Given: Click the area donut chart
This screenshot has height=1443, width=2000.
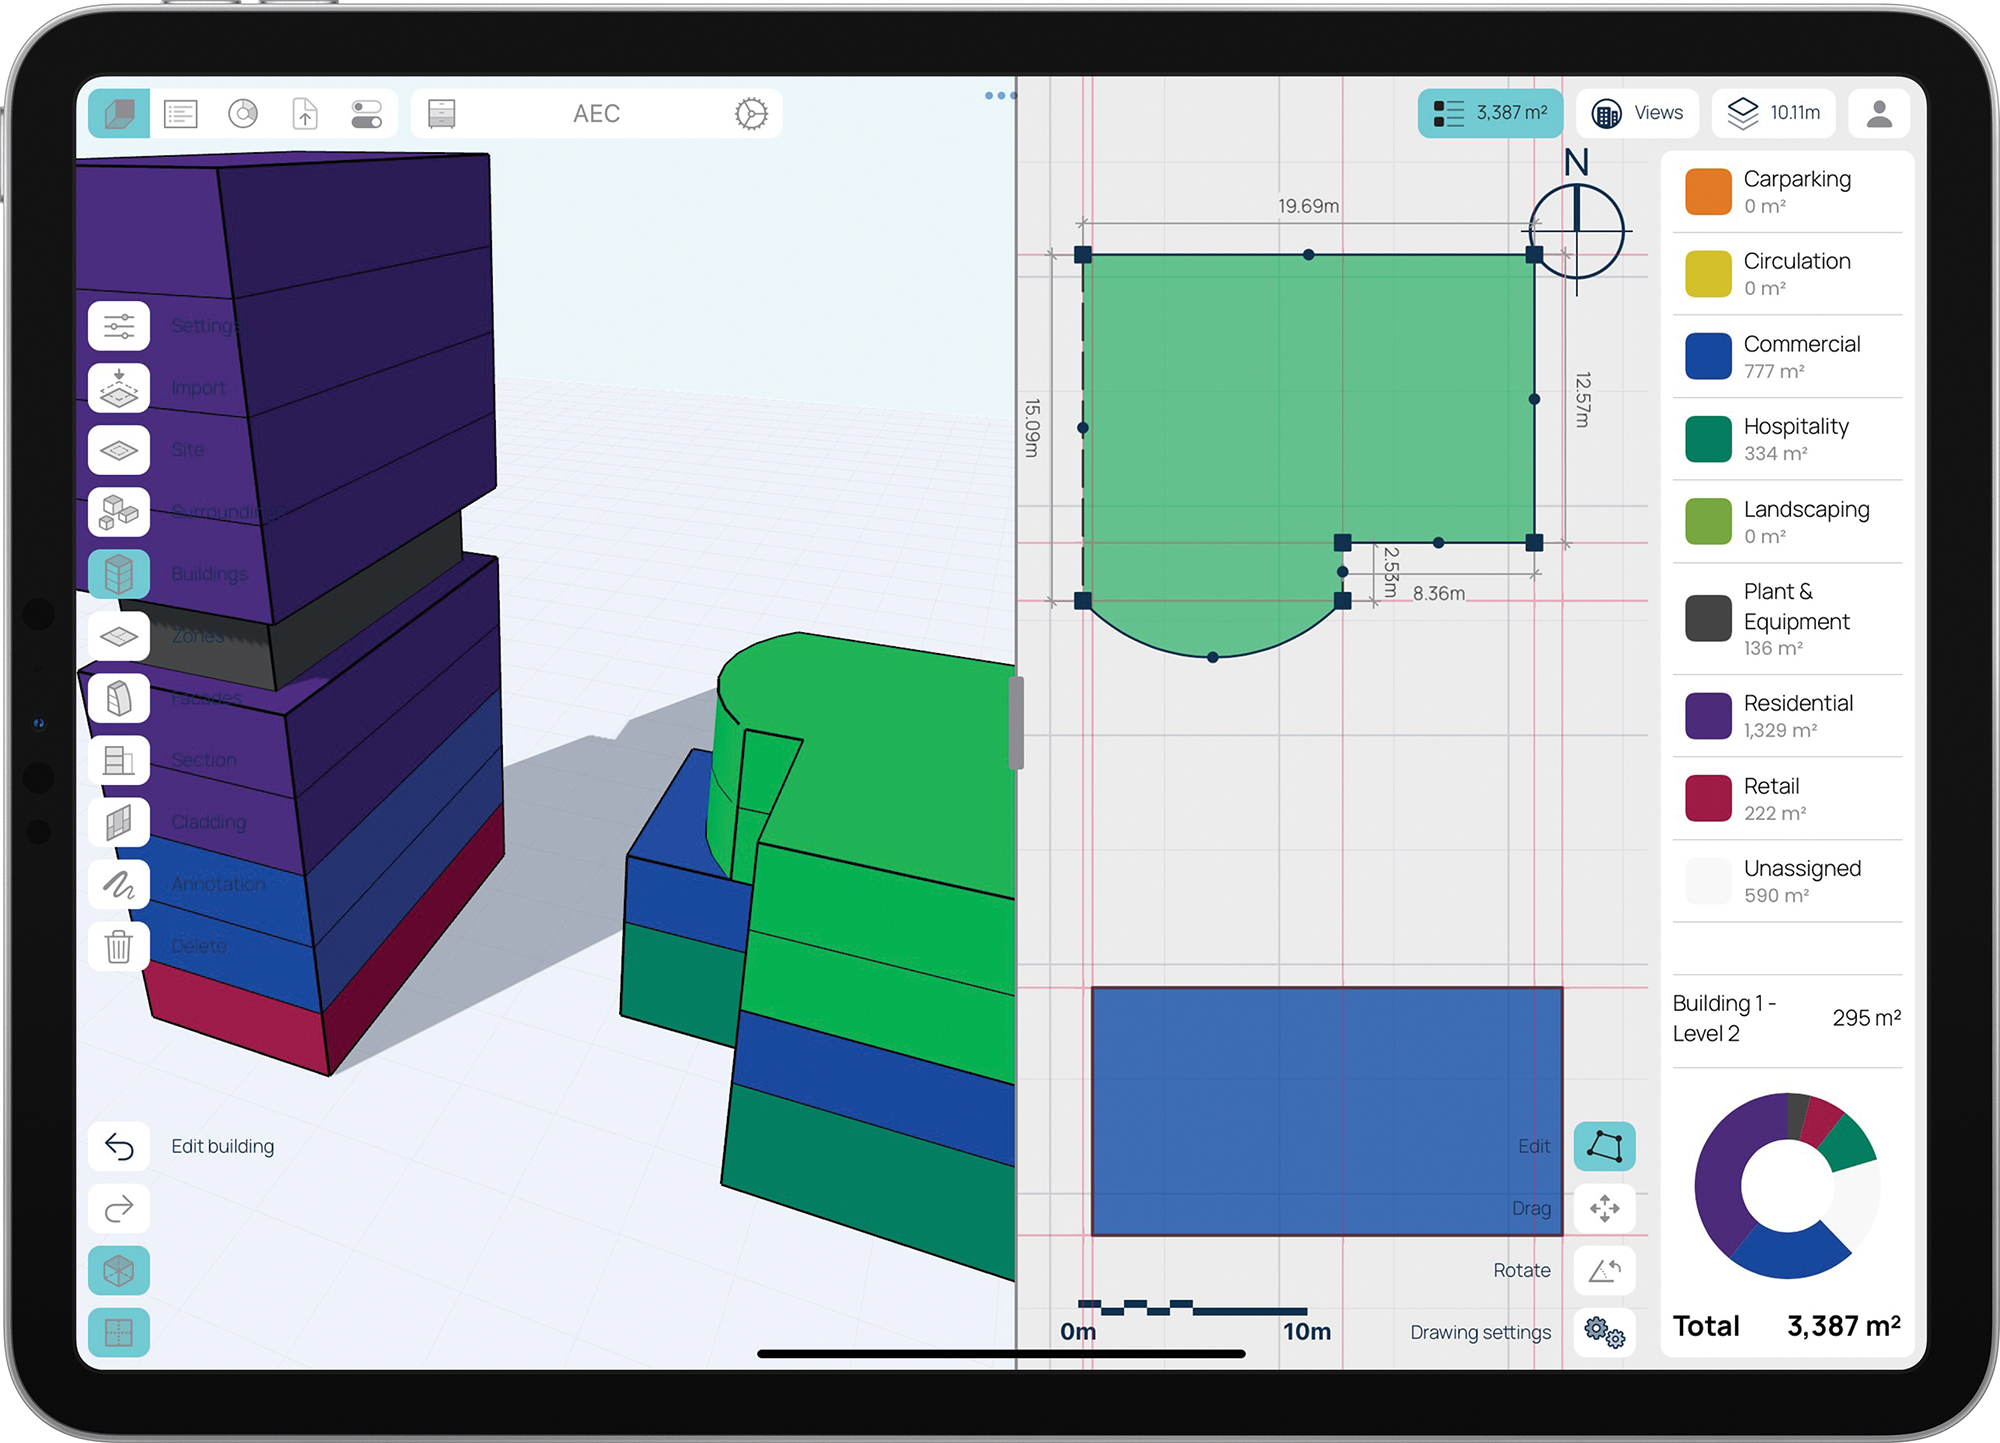Looking at the screenshot, I should point(1788,1186).
